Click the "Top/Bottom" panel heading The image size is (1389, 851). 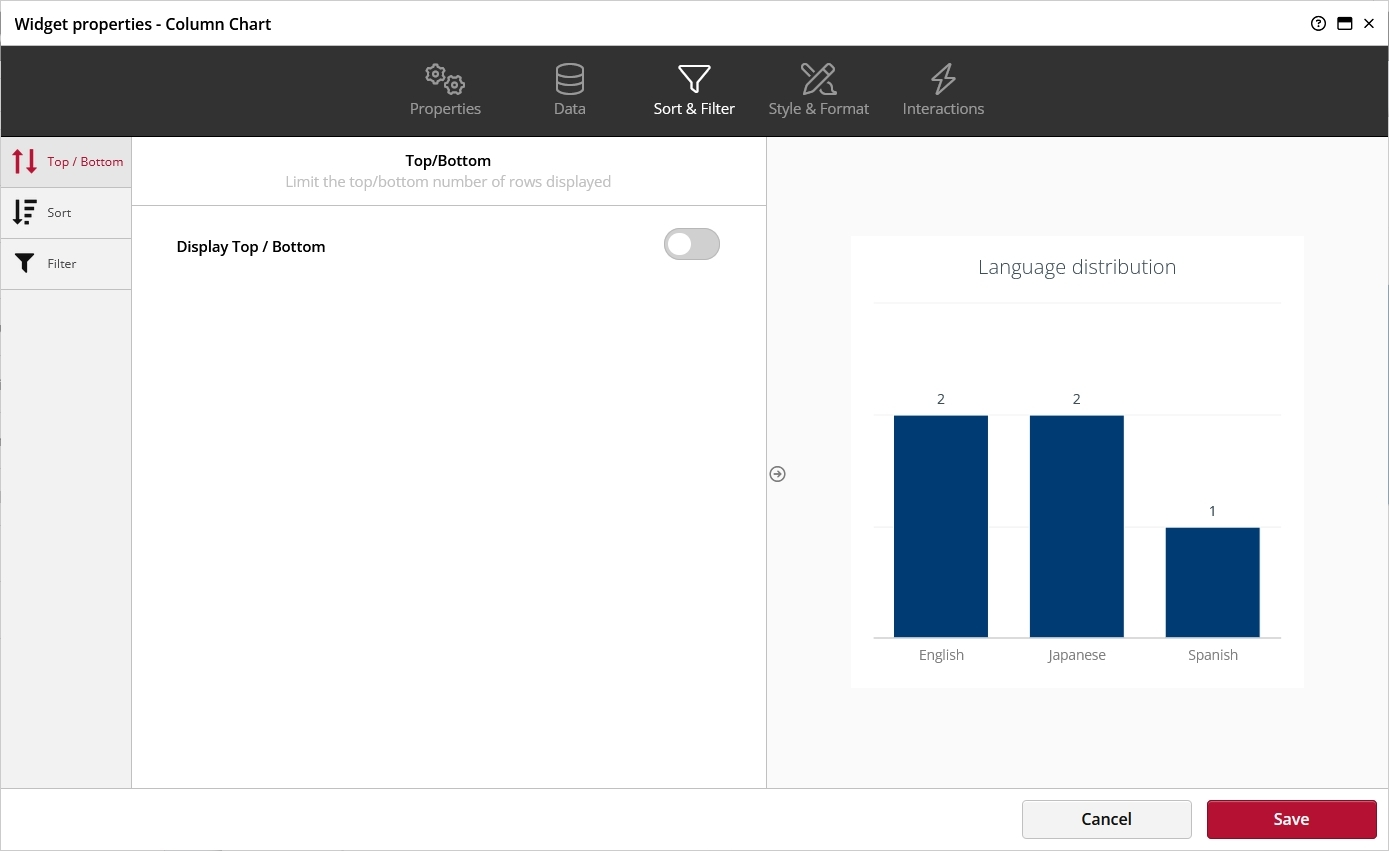(x=448, y=160)
